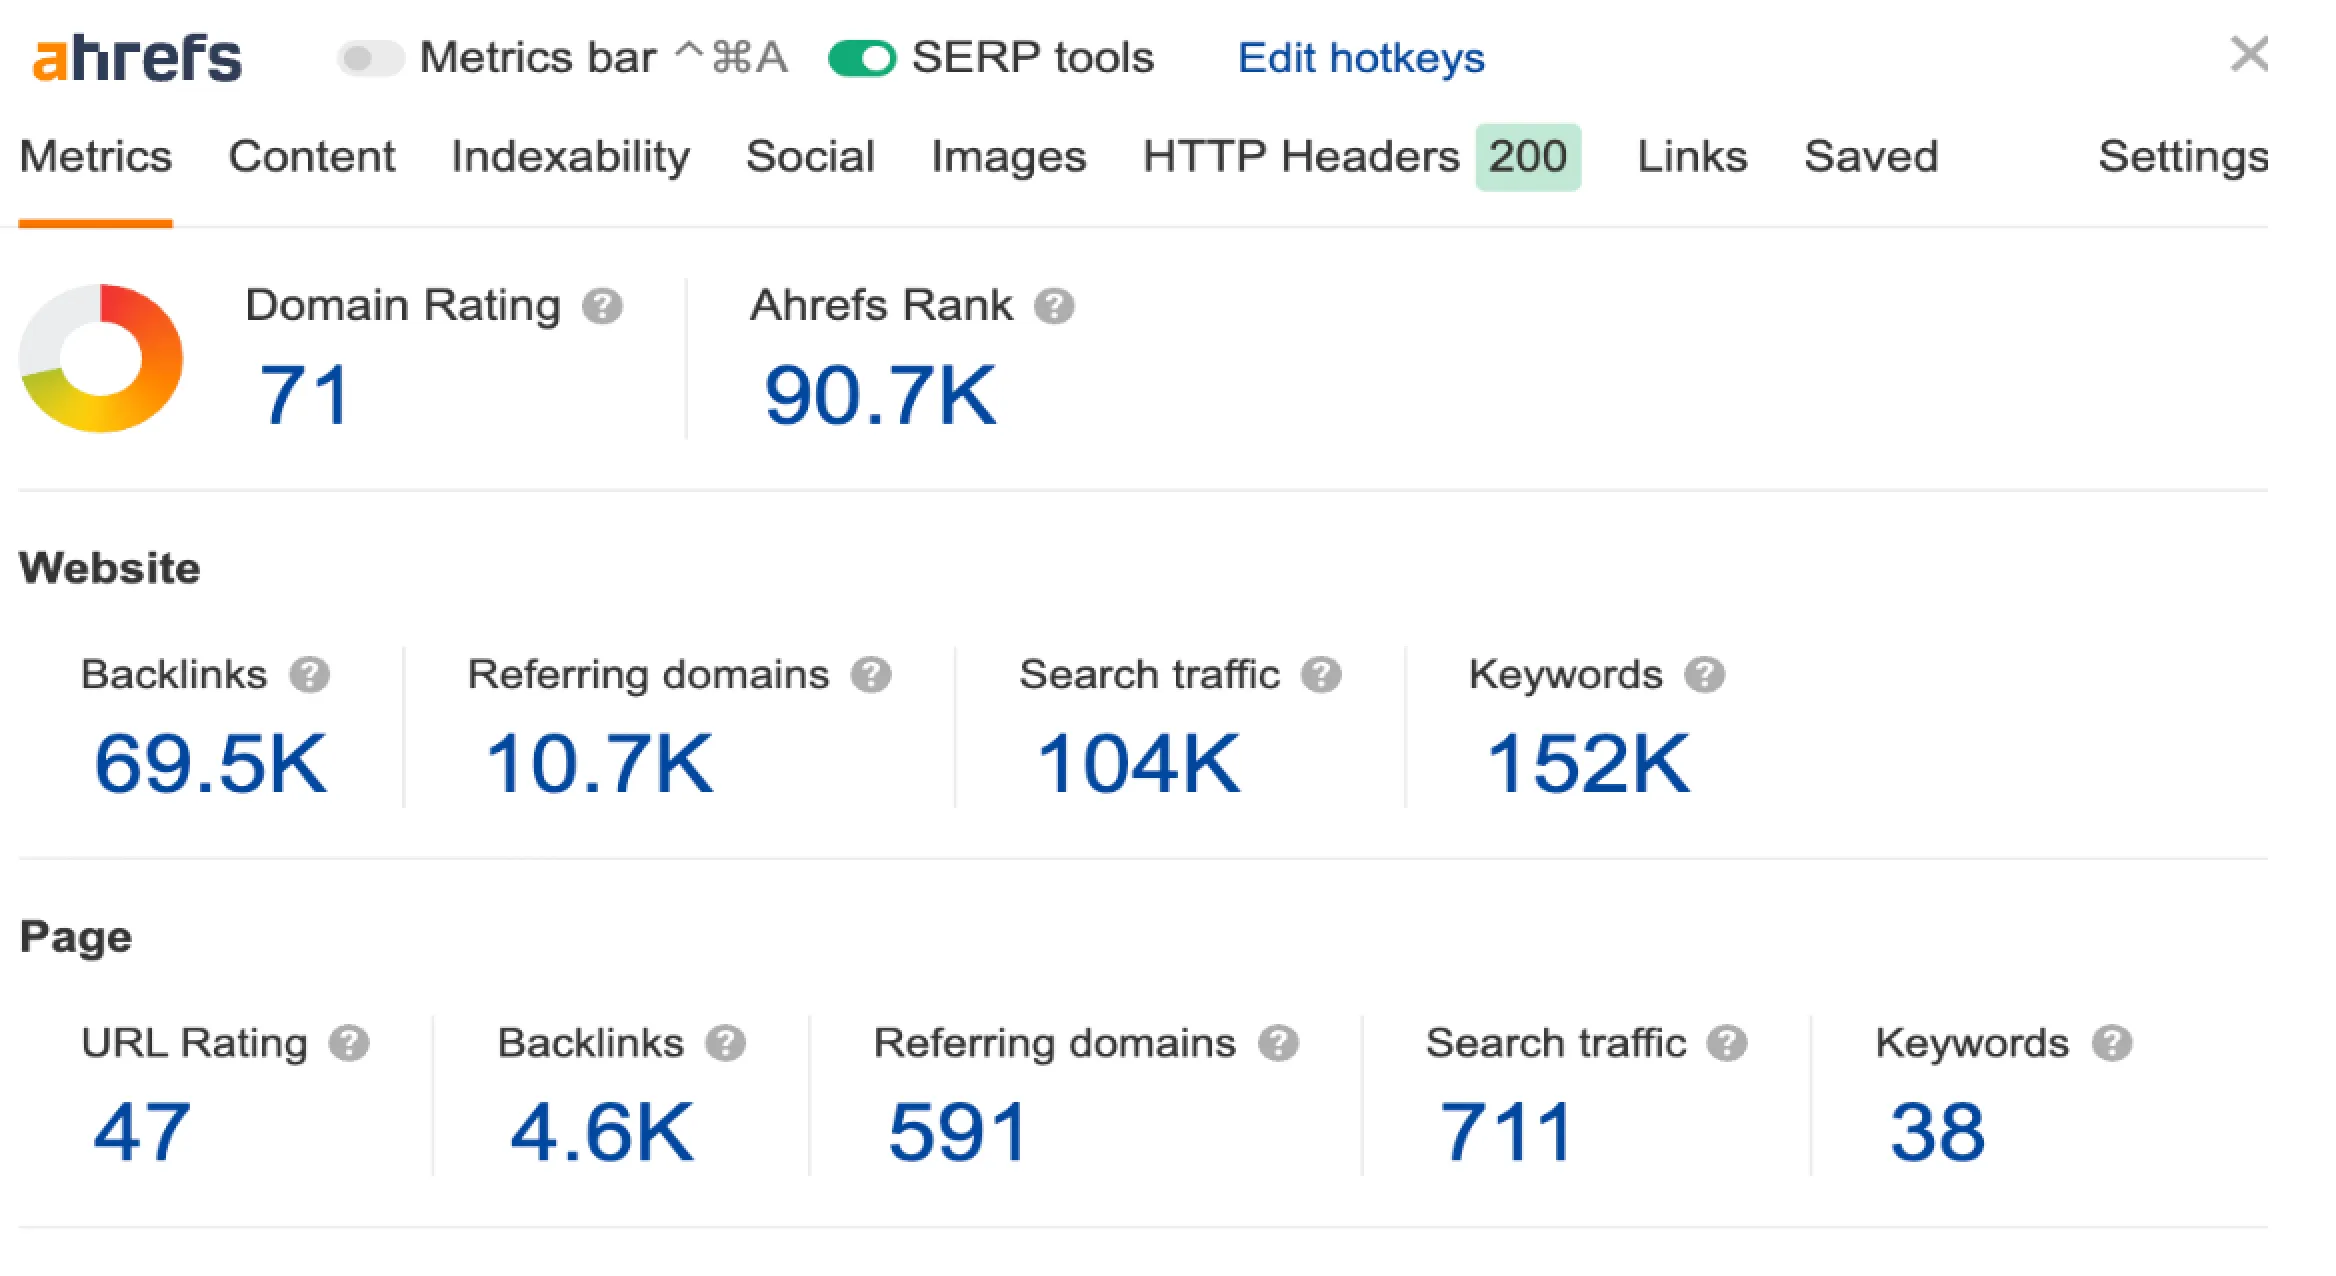Show help for Website Backlinks
This screenshot has height=1276, width=2336.
310,675
